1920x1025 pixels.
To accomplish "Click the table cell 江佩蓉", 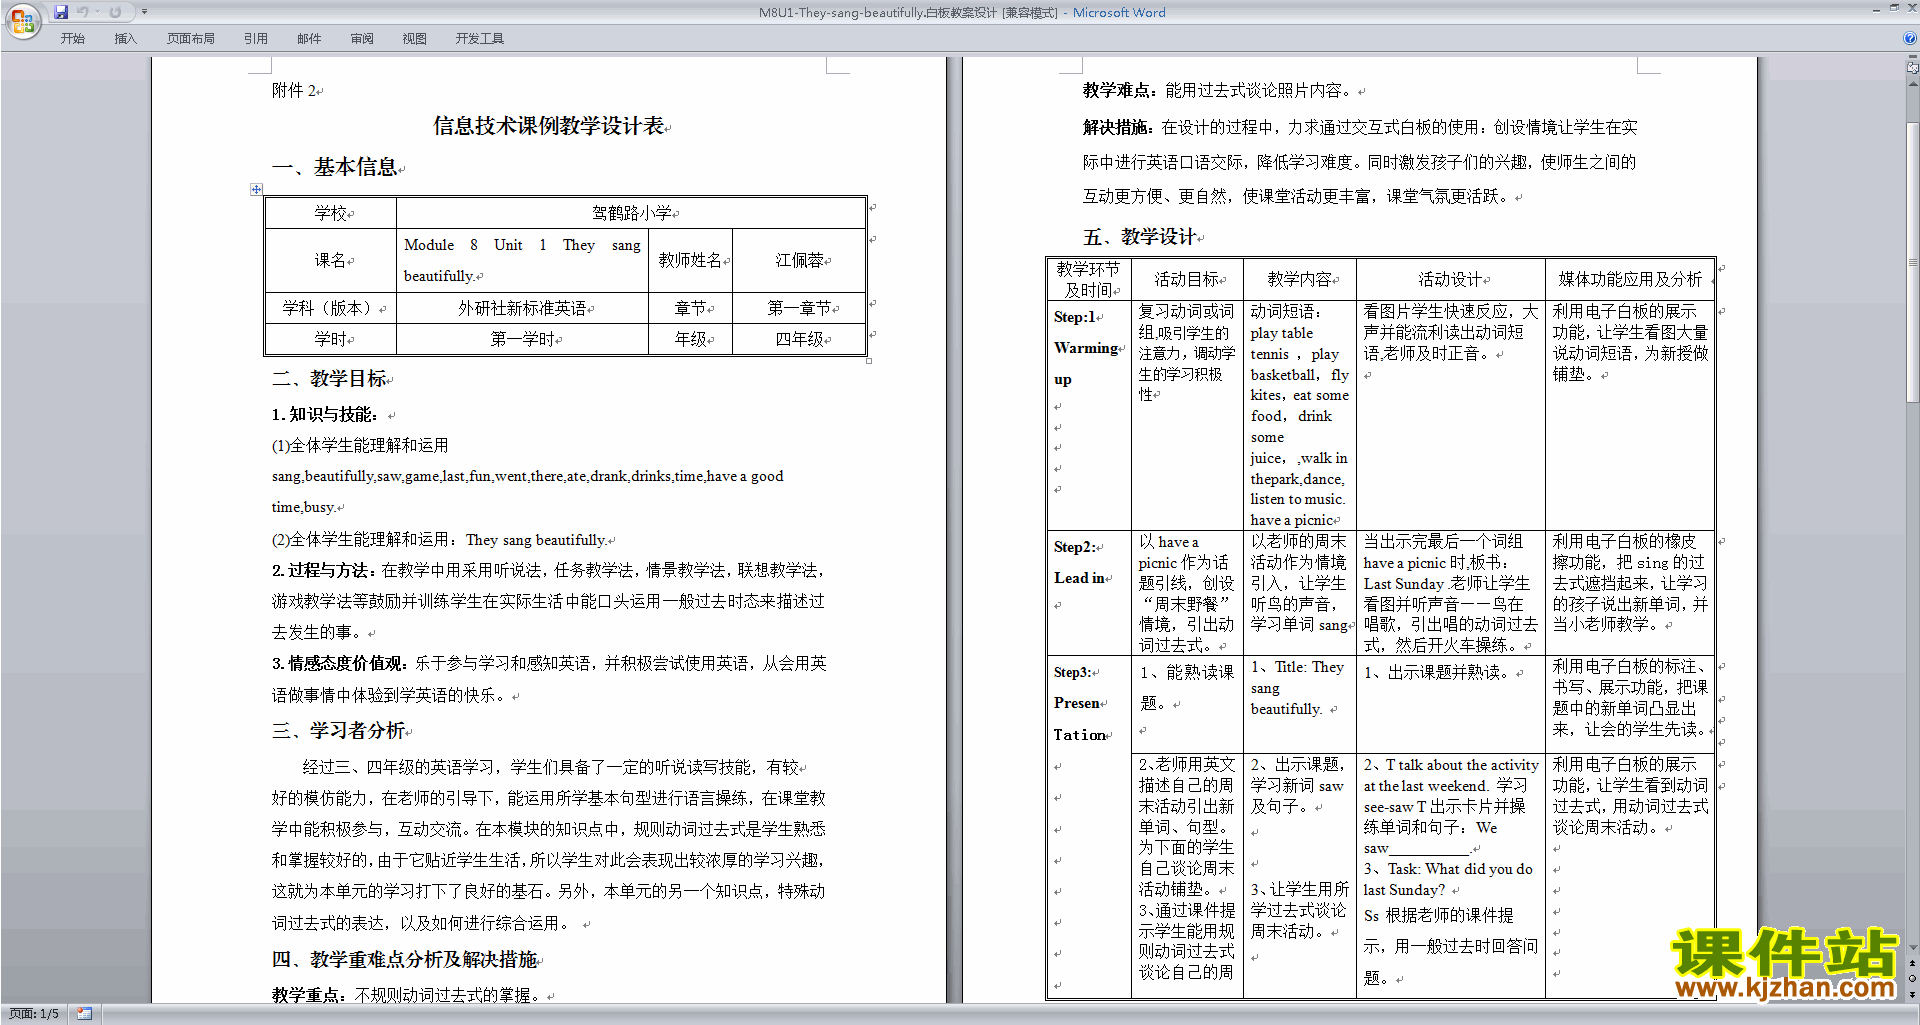I will [799, 260].
